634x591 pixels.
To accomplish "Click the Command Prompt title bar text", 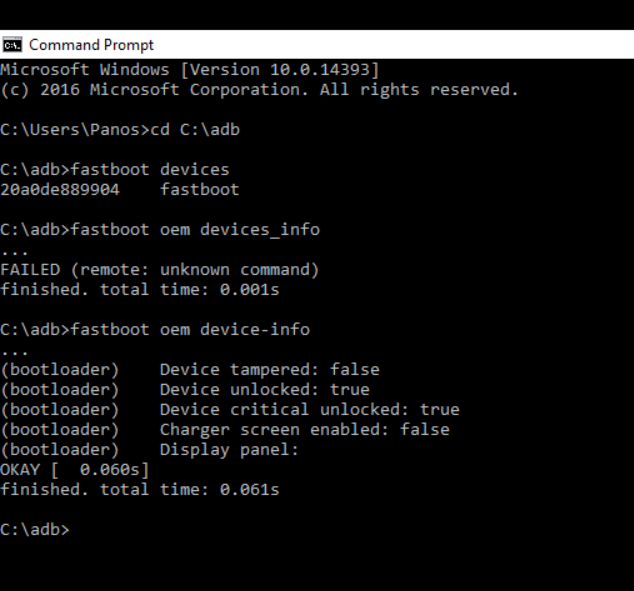I will click(91, 45).
